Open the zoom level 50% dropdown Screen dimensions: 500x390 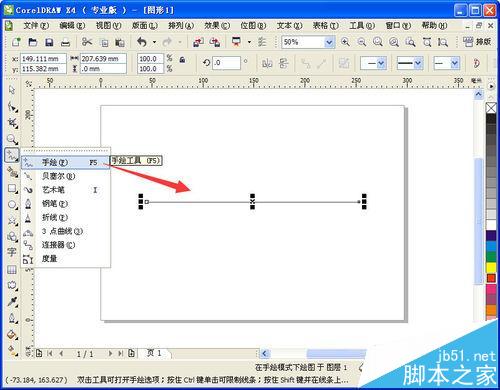click(329, 42)
